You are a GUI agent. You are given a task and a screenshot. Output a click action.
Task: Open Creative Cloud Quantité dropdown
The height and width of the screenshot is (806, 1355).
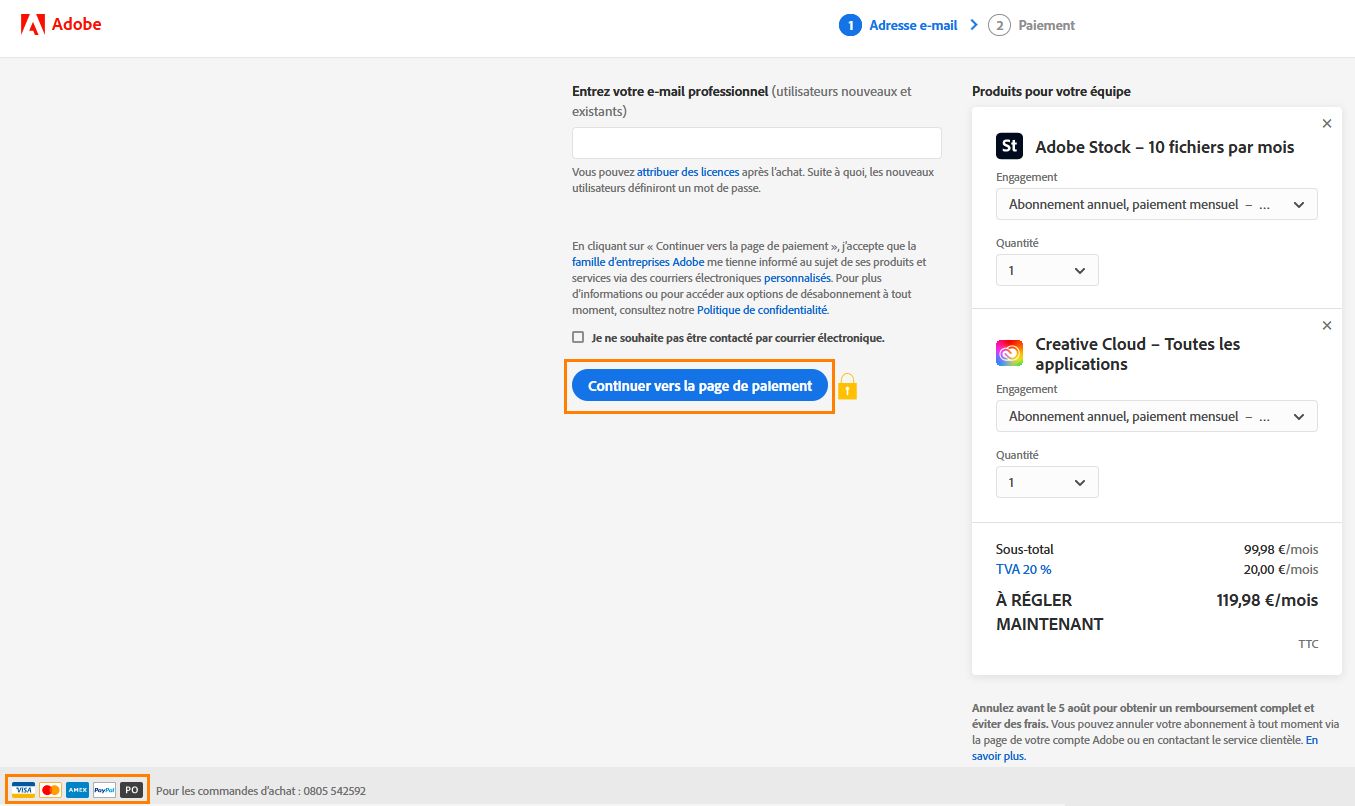[x=1047, y=482]
